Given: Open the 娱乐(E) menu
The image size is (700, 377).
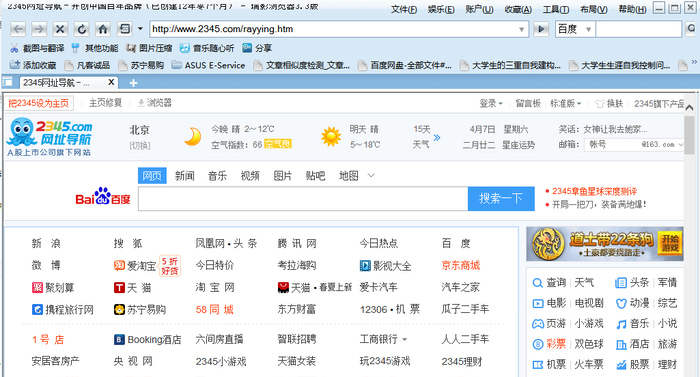Looking at the screenshot, I should [441, 9].
